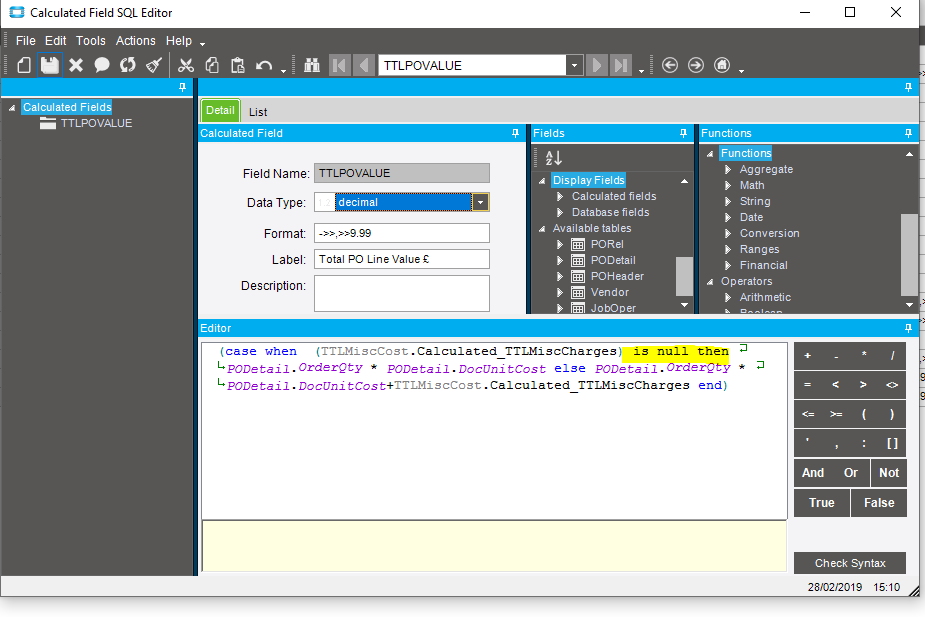Image resolution: width=925 pixels, height=617 pixels.
Task: Insert the And operator
Action: (x=813, y=472)
